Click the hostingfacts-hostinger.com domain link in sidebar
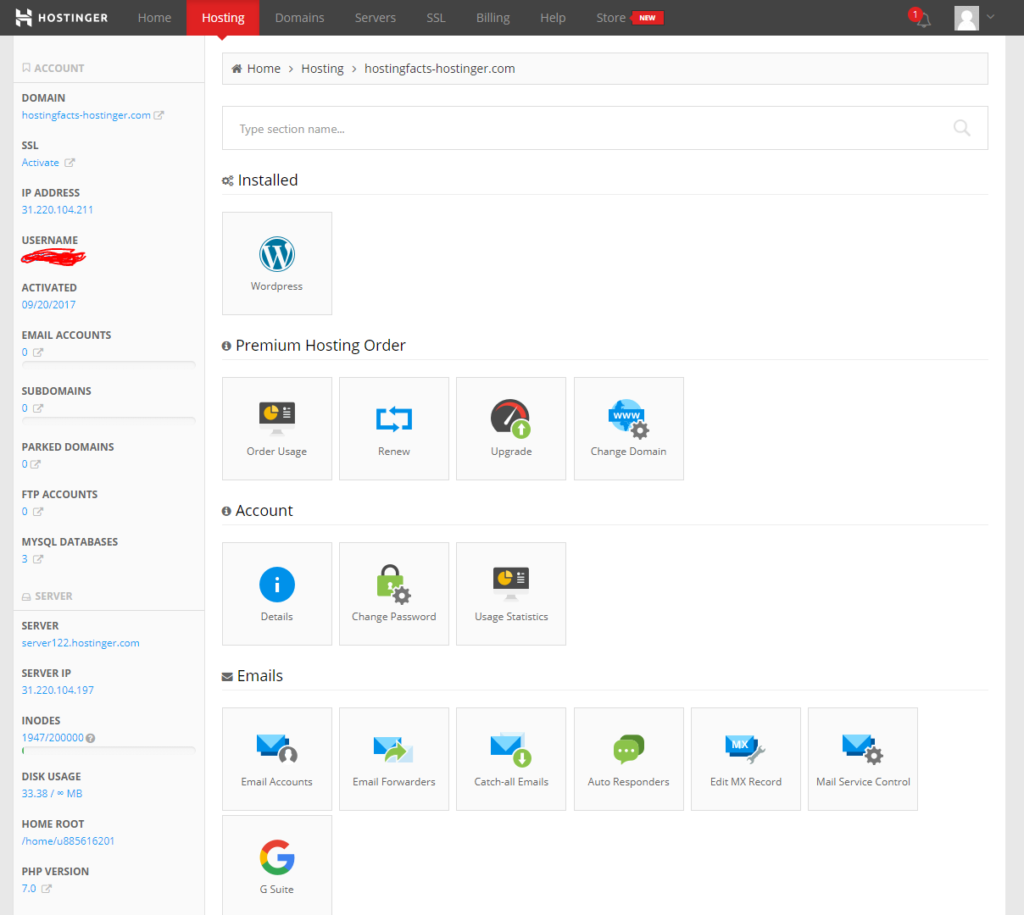Screen dimensions: 1024x915 coord(86,115)
